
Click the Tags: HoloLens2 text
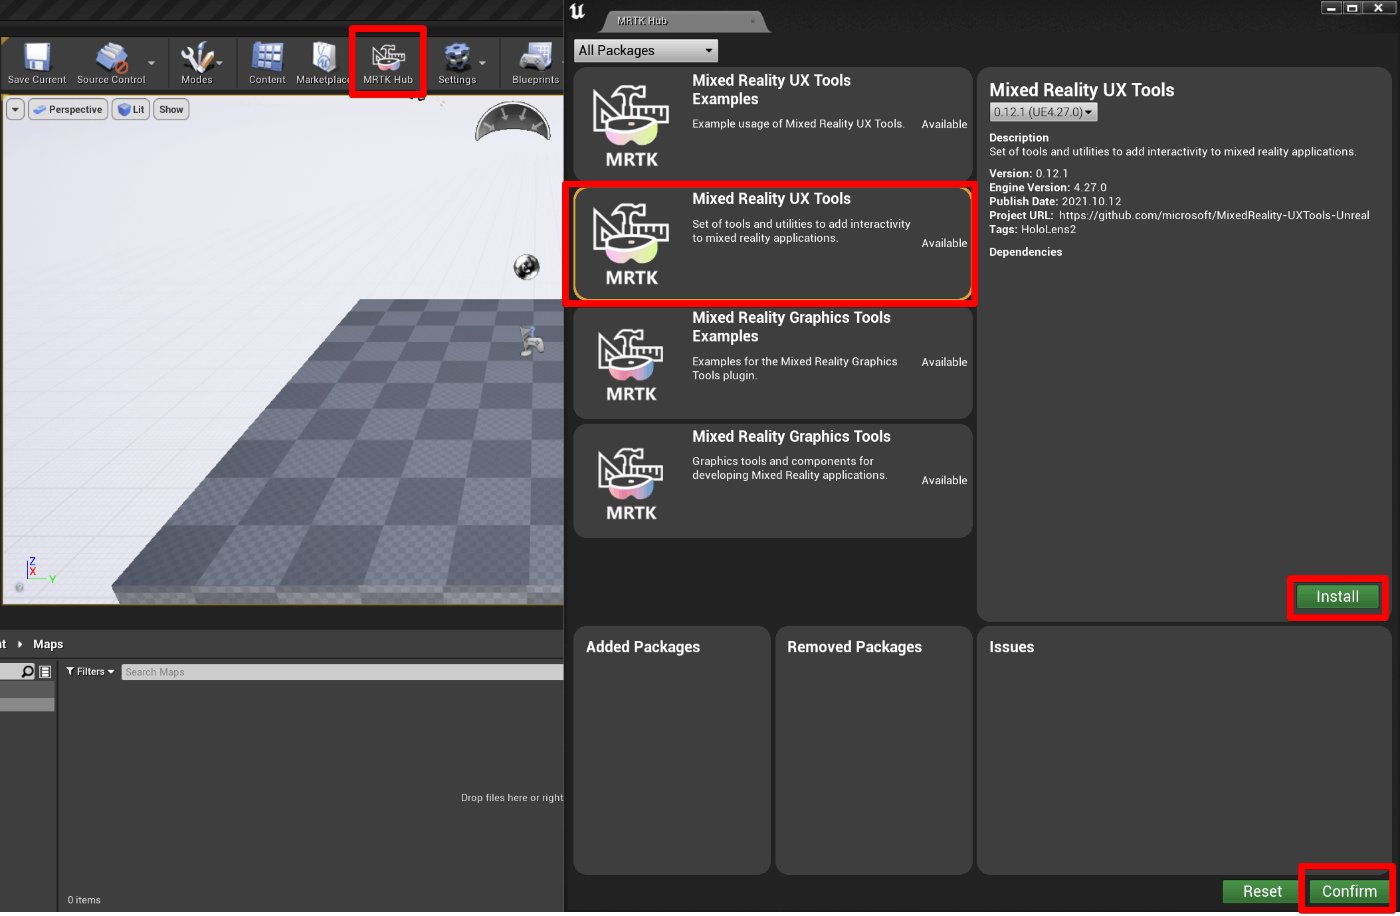pyautogui.click(x=1032, y=229)
